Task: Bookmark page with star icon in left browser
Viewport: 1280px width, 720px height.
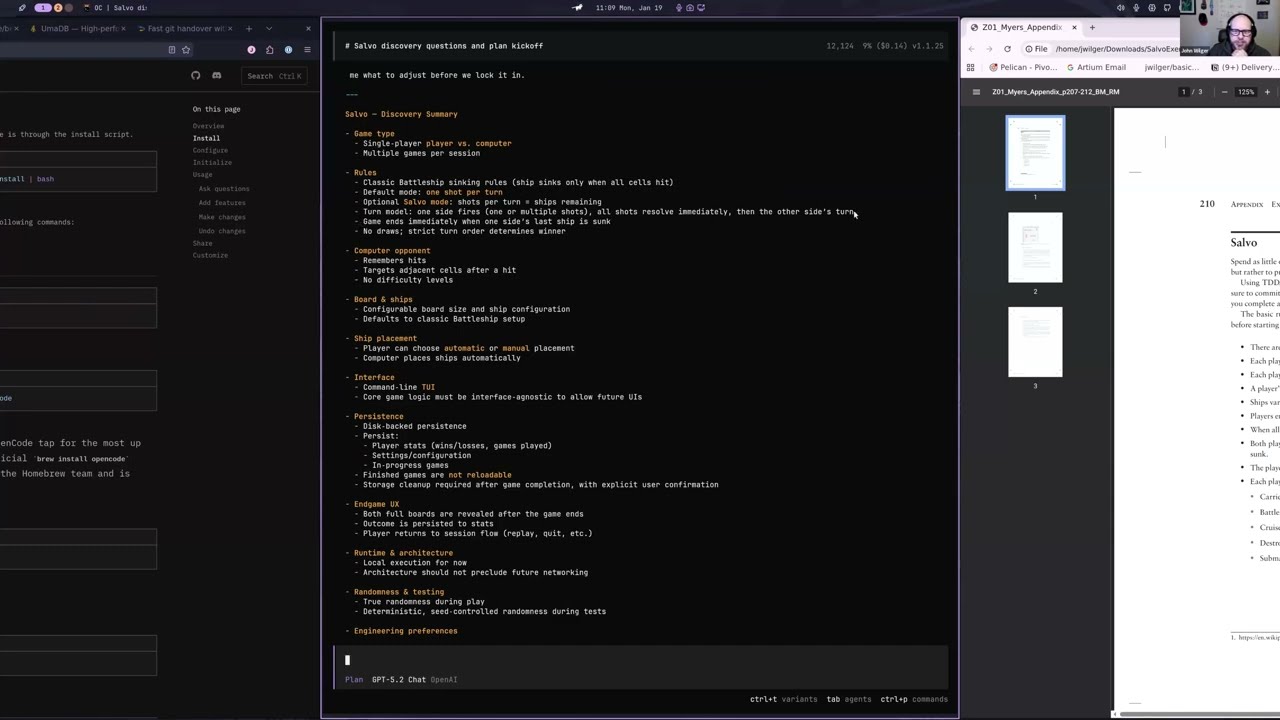Action: click(x=186, y=50)
